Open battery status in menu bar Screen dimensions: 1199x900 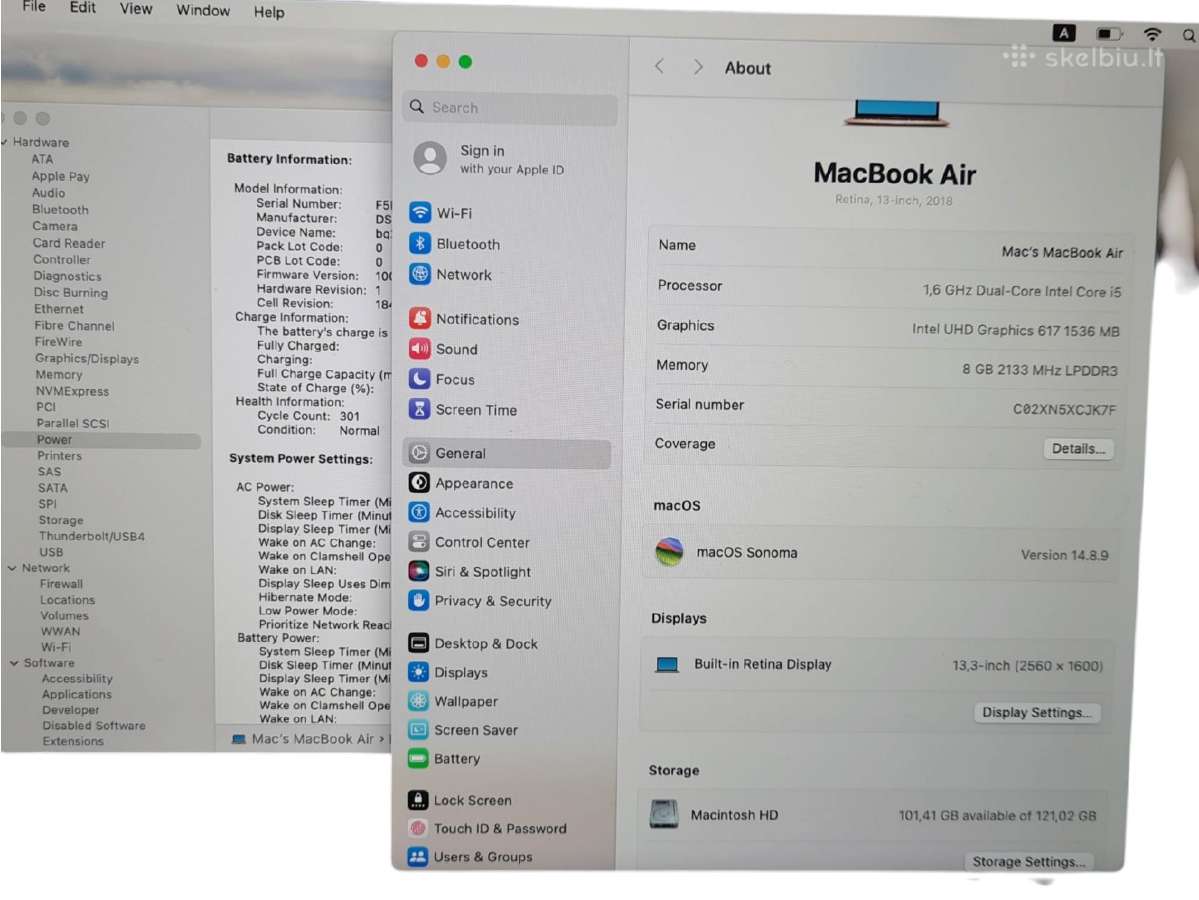pos(1109,34)
